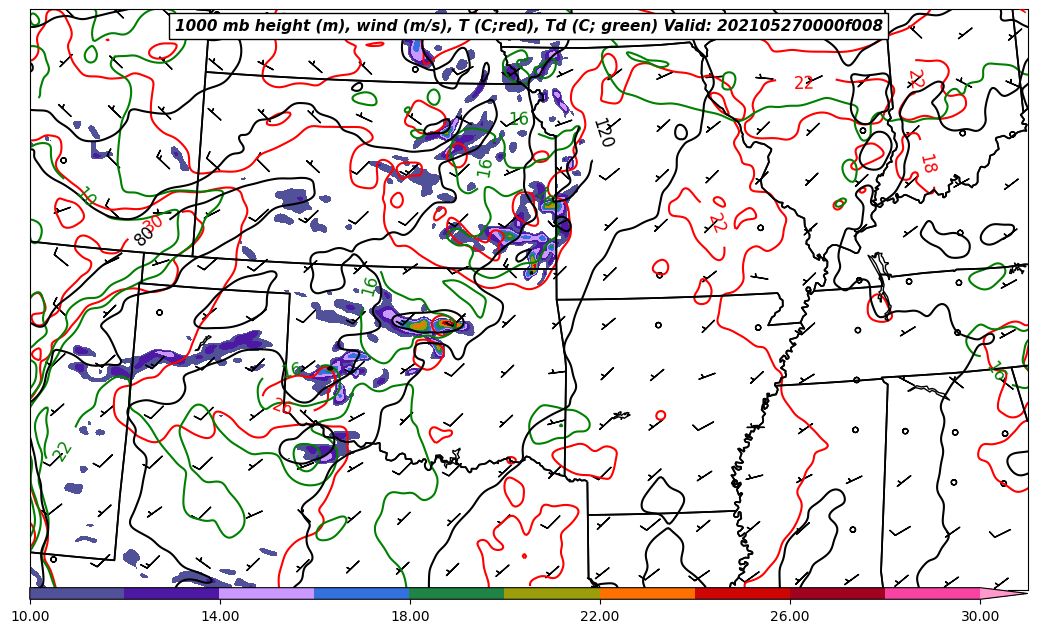The image size is (1037, 633).
Task: Pick the dark purple colorbar segment
Action: [x=171, y=593]
